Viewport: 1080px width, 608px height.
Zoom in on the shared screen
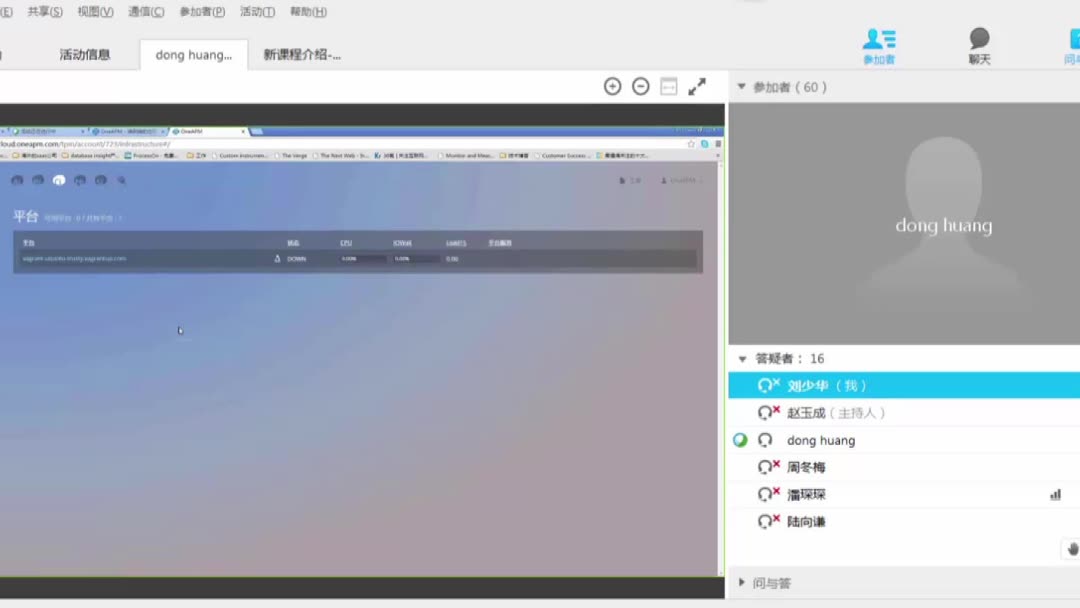(613, 86)
